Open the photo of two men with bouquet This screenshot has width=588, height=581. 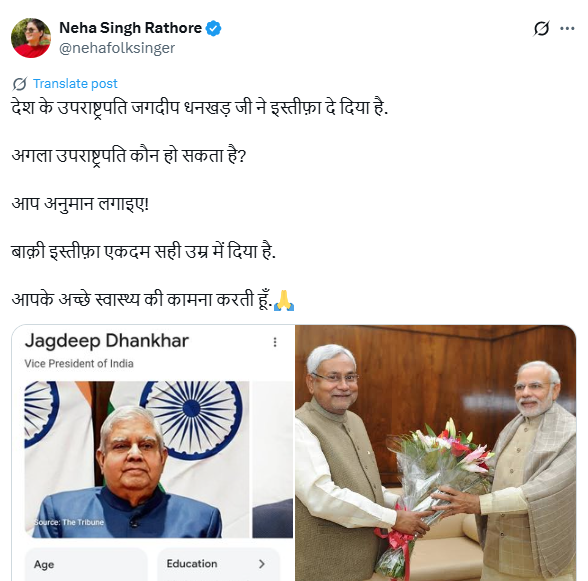tap(435, 453)
